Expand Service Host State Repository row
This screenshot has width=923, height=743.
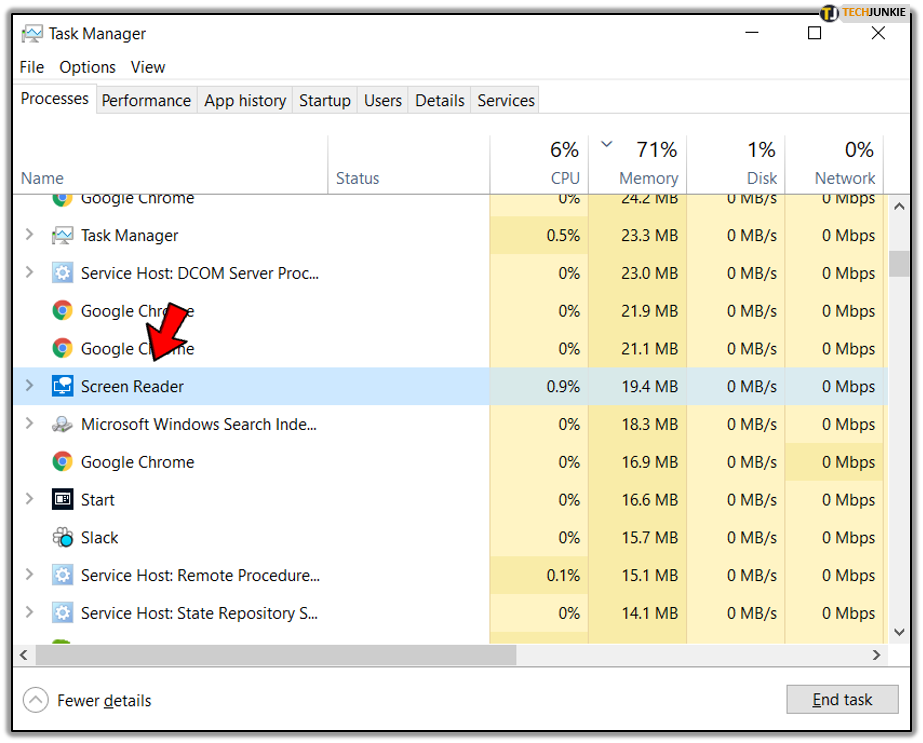[x=29, y=612]
